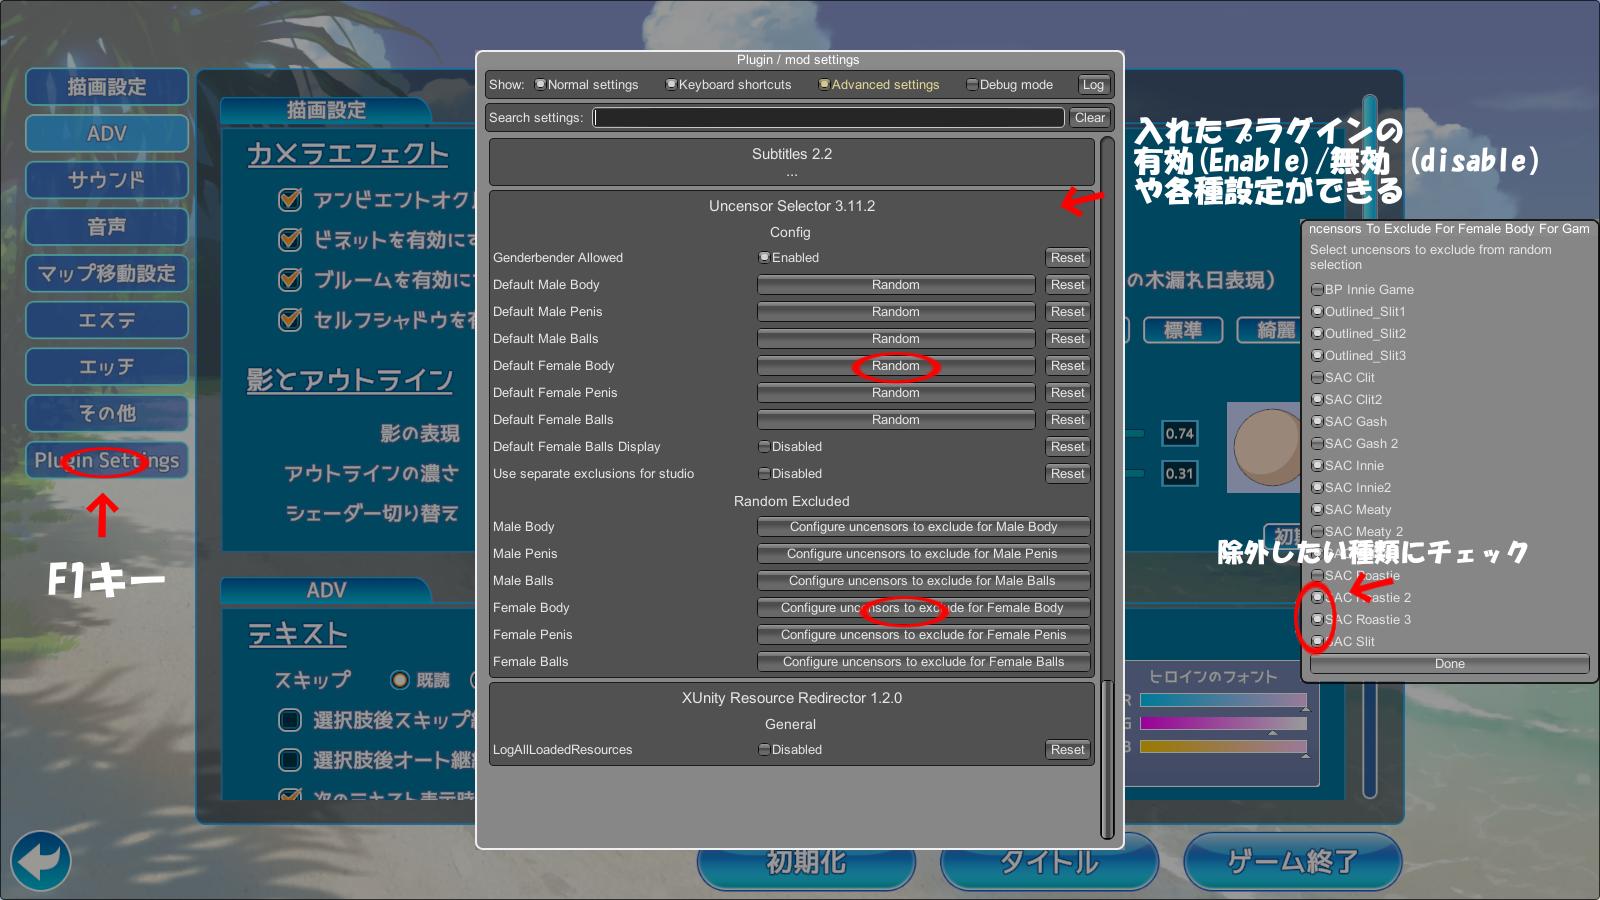Focus the Search settings input field

828,118
